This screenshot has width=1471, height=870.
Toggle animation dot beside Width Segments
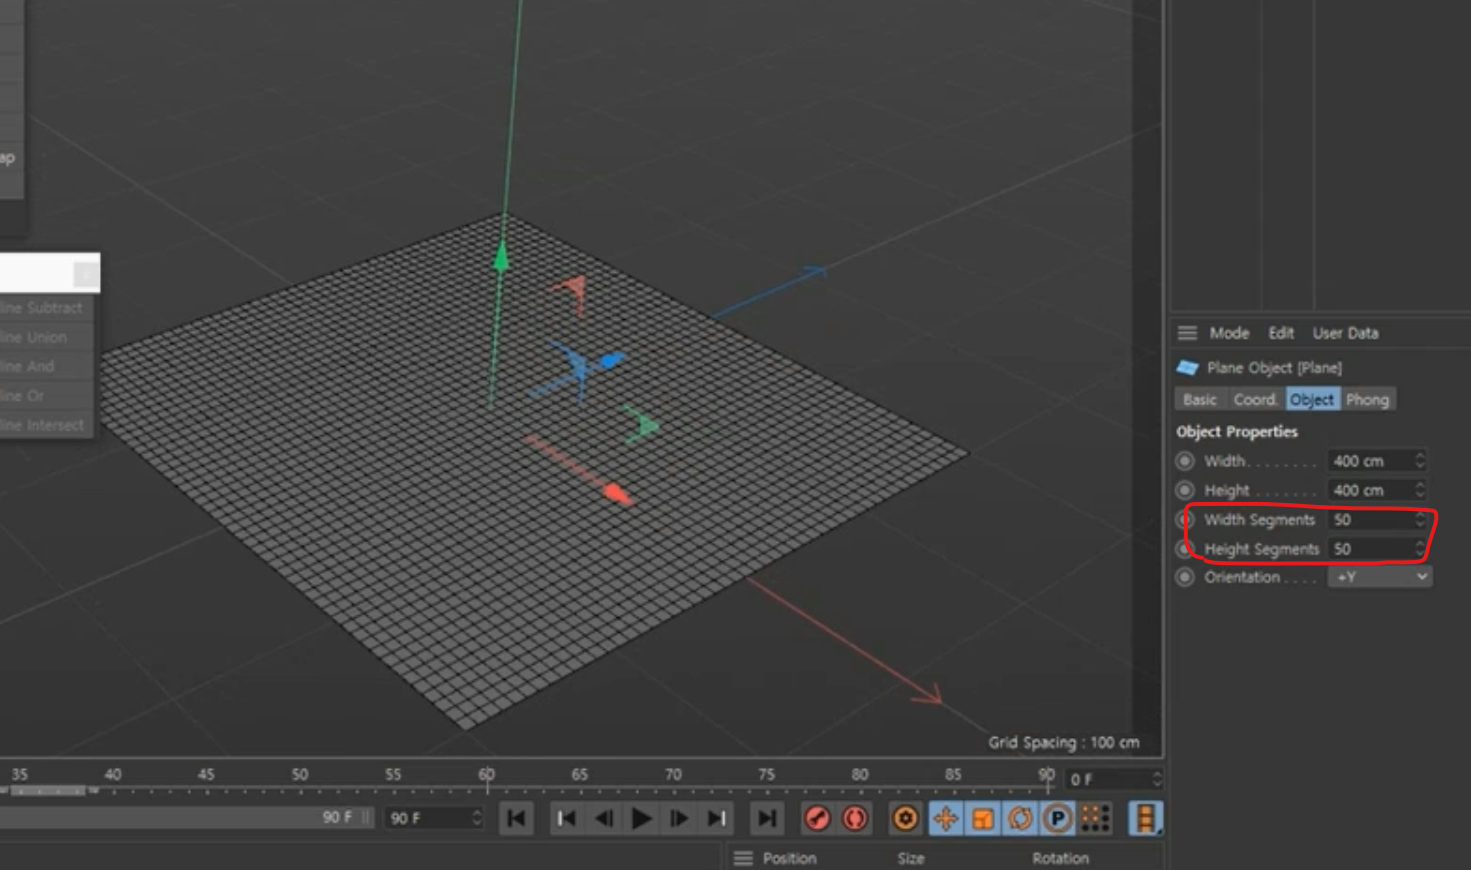pyautogui.click(x=1186, y=519)
